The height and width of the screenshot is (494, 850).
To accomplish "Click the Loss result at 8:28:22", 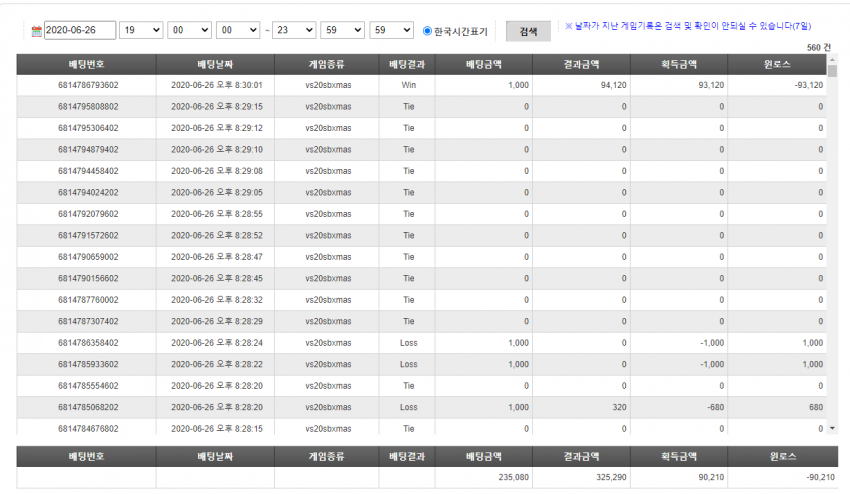I will [x=408, y=364].
